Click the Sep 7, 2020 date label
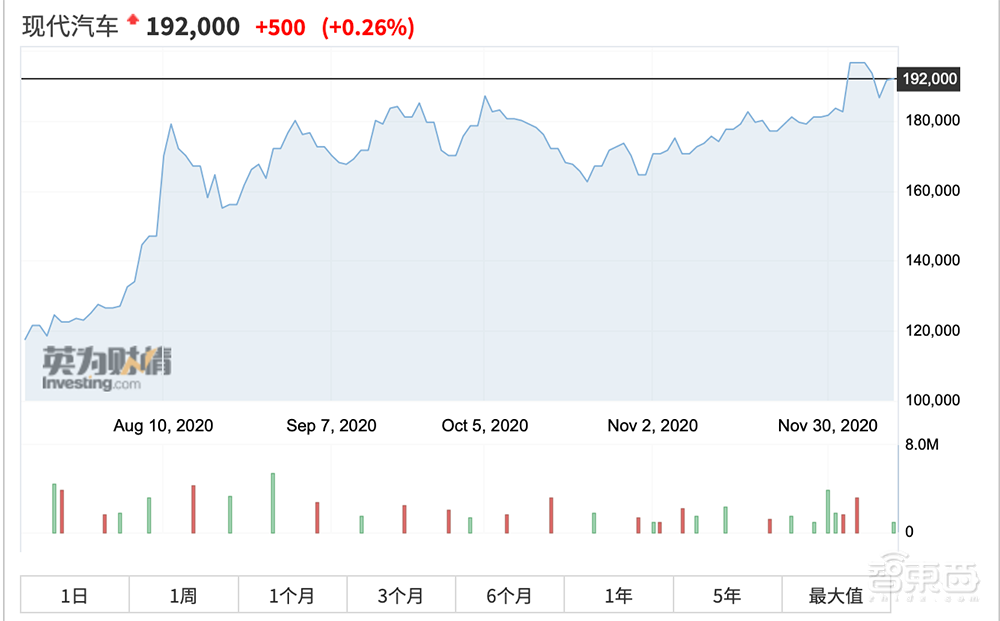The height and width of the screenshot is (621, 1000). coord(331,426)
